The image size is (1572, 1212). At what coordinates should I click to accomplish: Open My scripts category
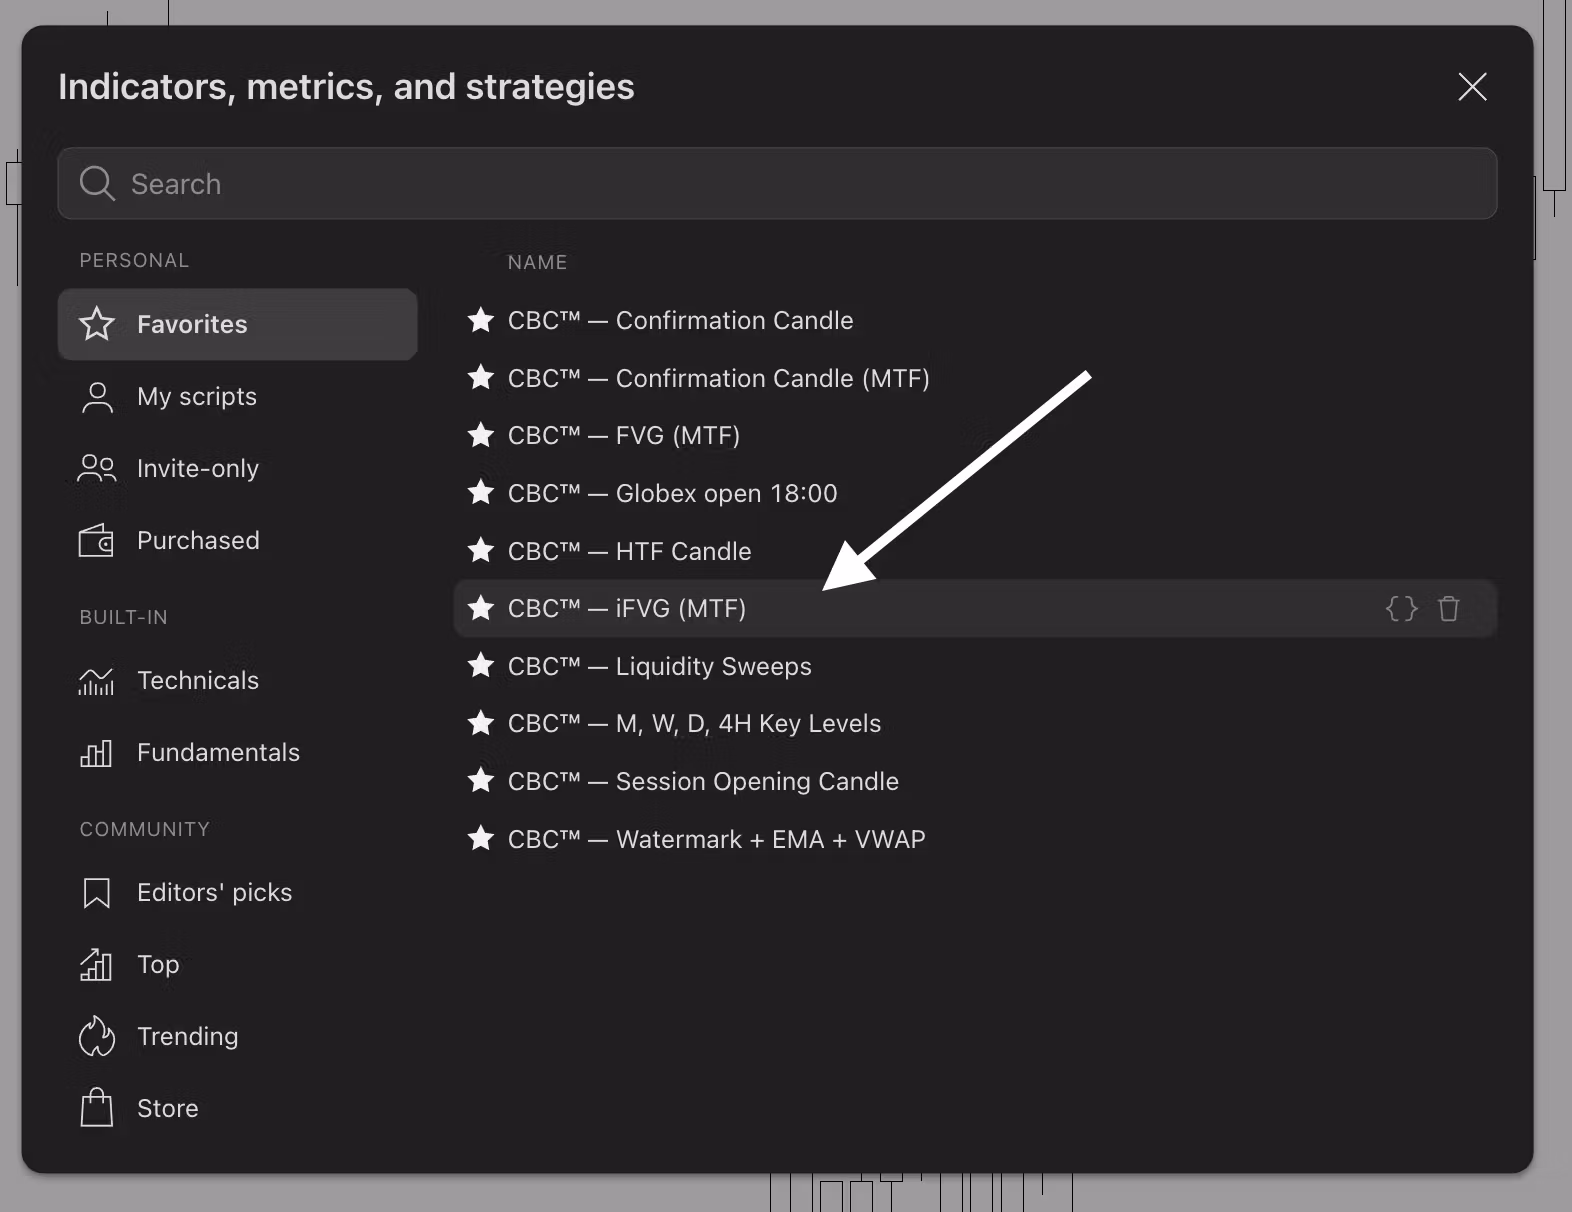tap(237, 397)
